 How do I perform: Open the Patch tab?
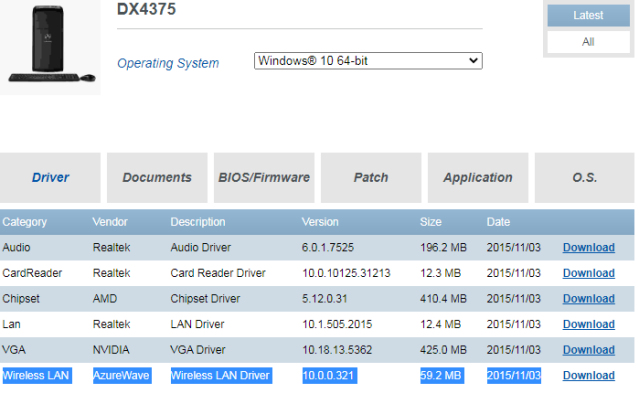click(371, 178)
